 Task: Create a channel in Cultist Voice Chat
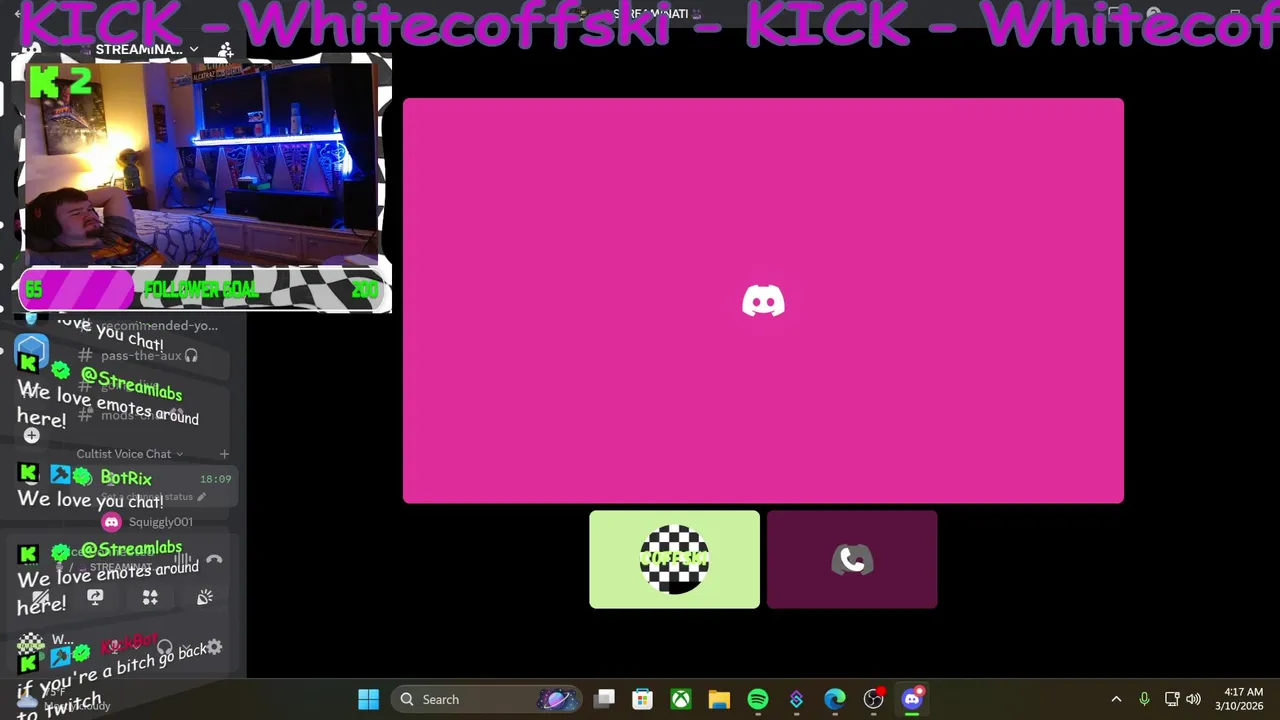(224, 454)
